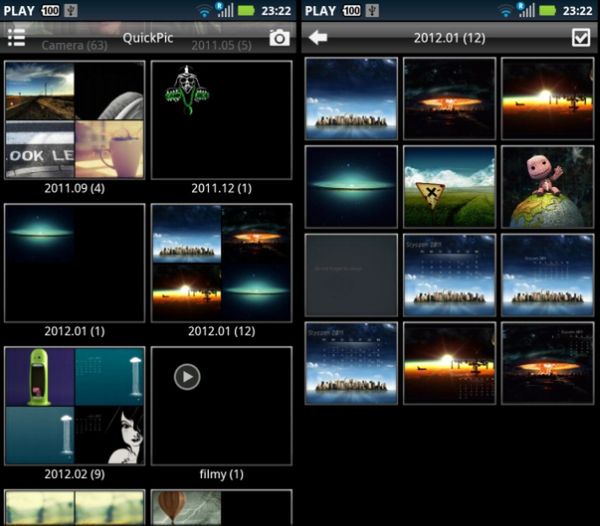Tap the play icon in filmy album
This screenshot has height=526, width=600.
[x=187, y=377]
